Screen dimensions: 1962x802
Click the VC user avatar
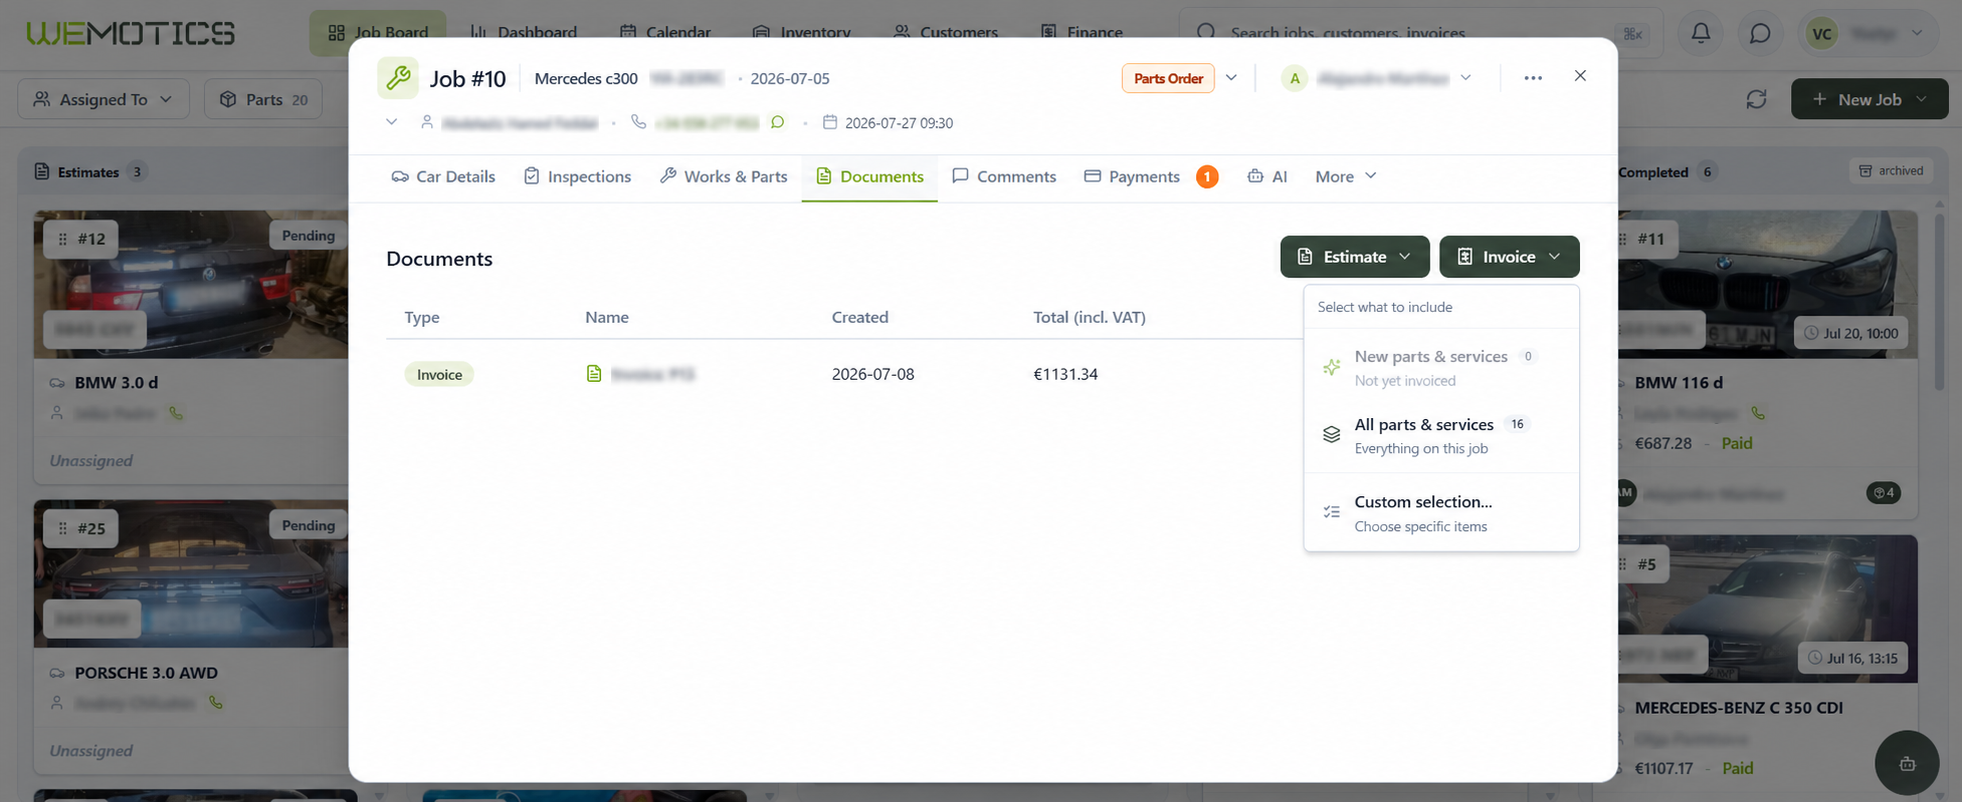[x=1822, y=33]
